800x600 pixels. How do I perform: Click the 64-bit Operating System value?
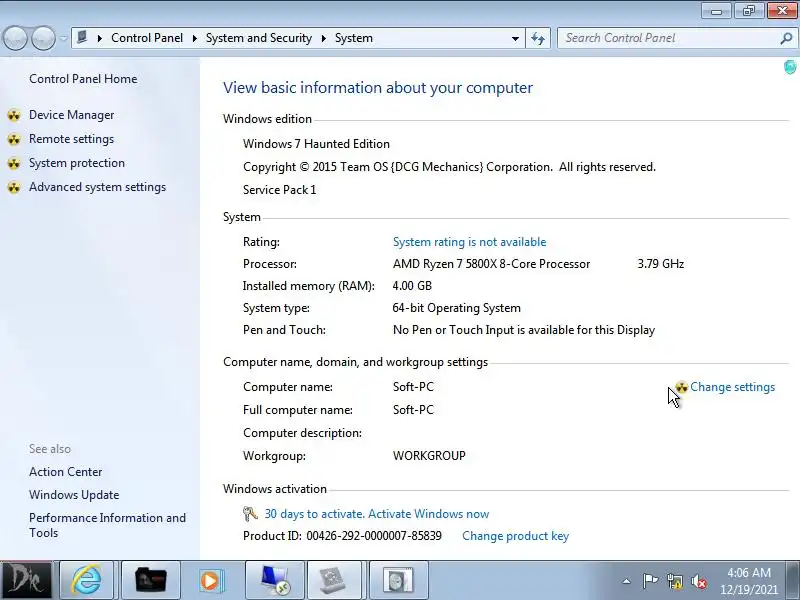click(x=457, y=308)
